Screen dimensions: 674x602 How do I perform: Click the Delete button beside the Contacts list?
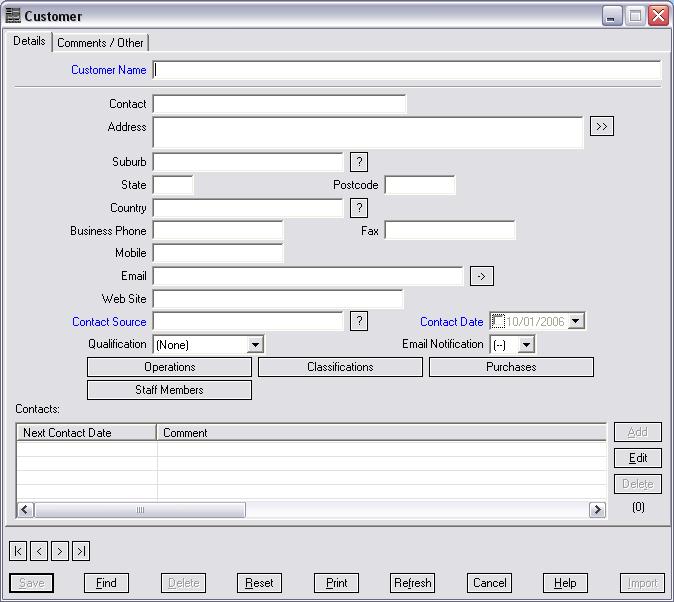[x=638, y=484]
